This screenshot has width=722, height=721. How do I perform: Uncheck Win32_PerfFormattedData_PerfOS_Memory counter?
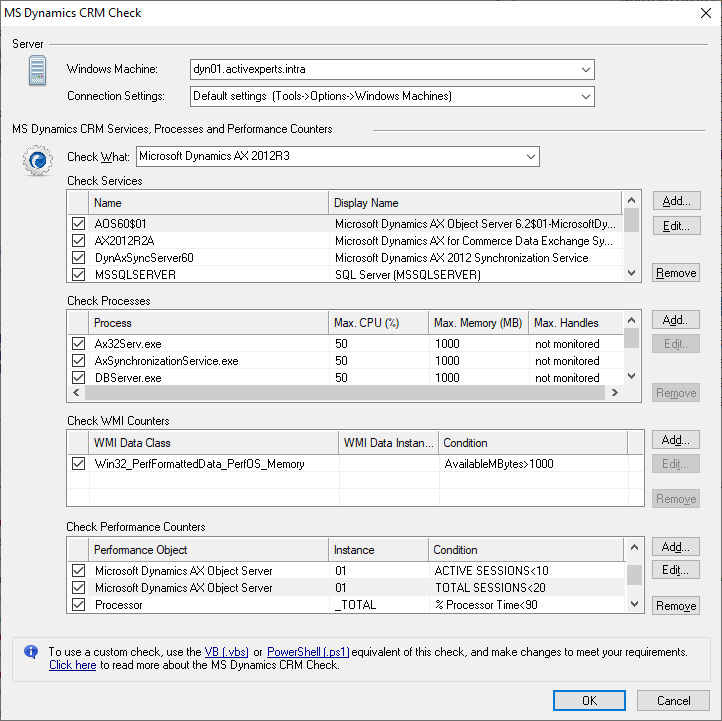78,464
